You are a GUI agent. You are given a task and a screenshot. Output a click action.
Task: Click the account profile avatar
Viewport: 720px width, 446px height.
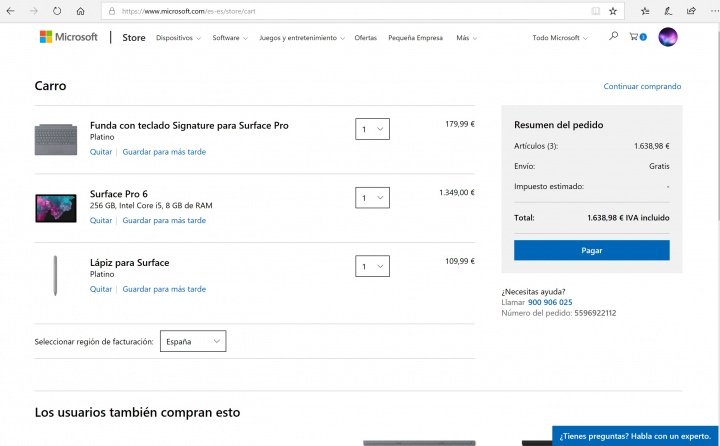click(668, 37)
